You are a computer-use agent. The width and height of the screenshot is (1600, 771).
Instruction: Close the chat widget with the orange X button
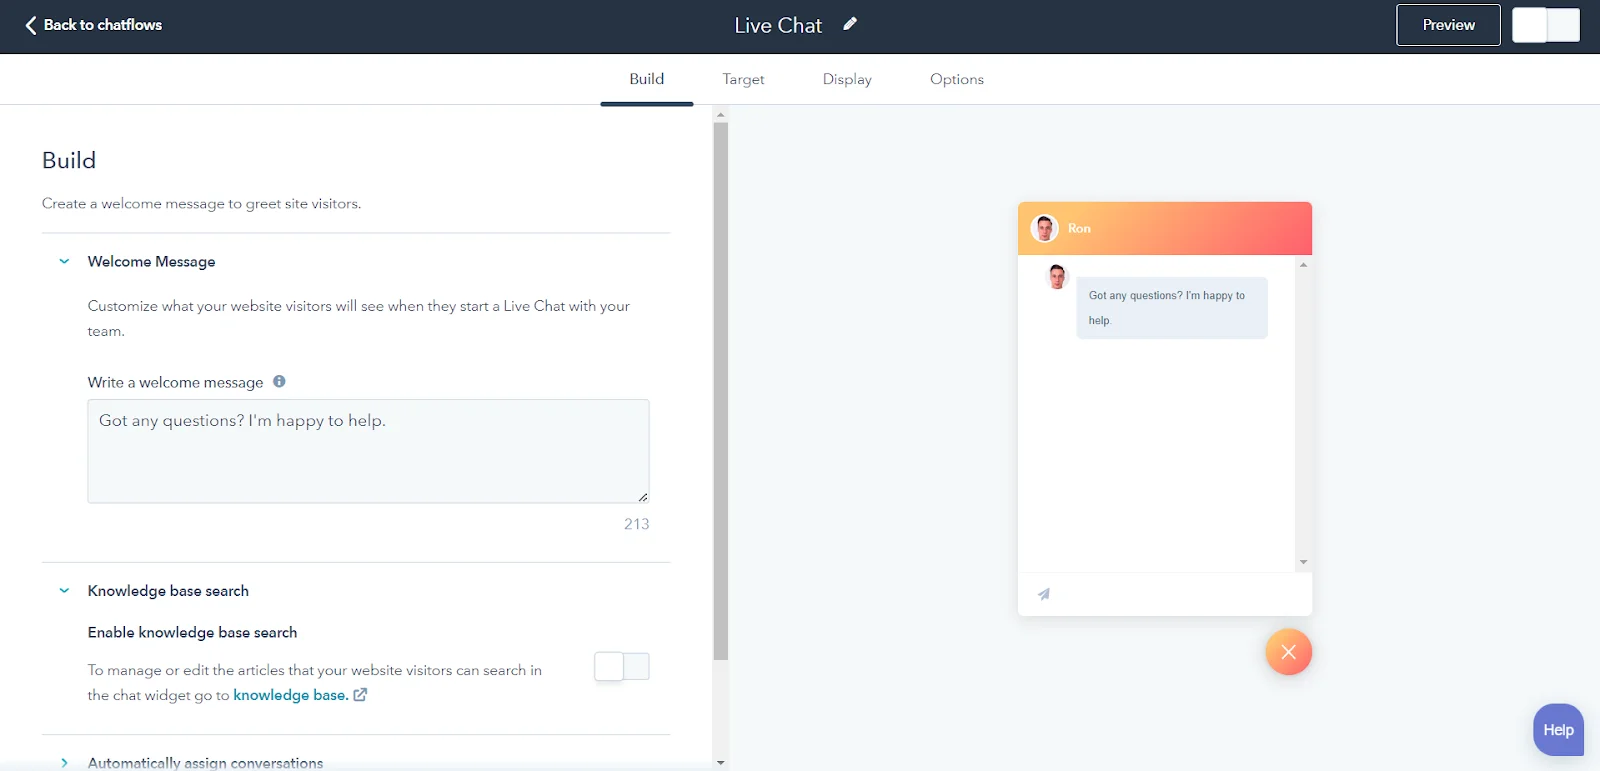click(1288, 652)
